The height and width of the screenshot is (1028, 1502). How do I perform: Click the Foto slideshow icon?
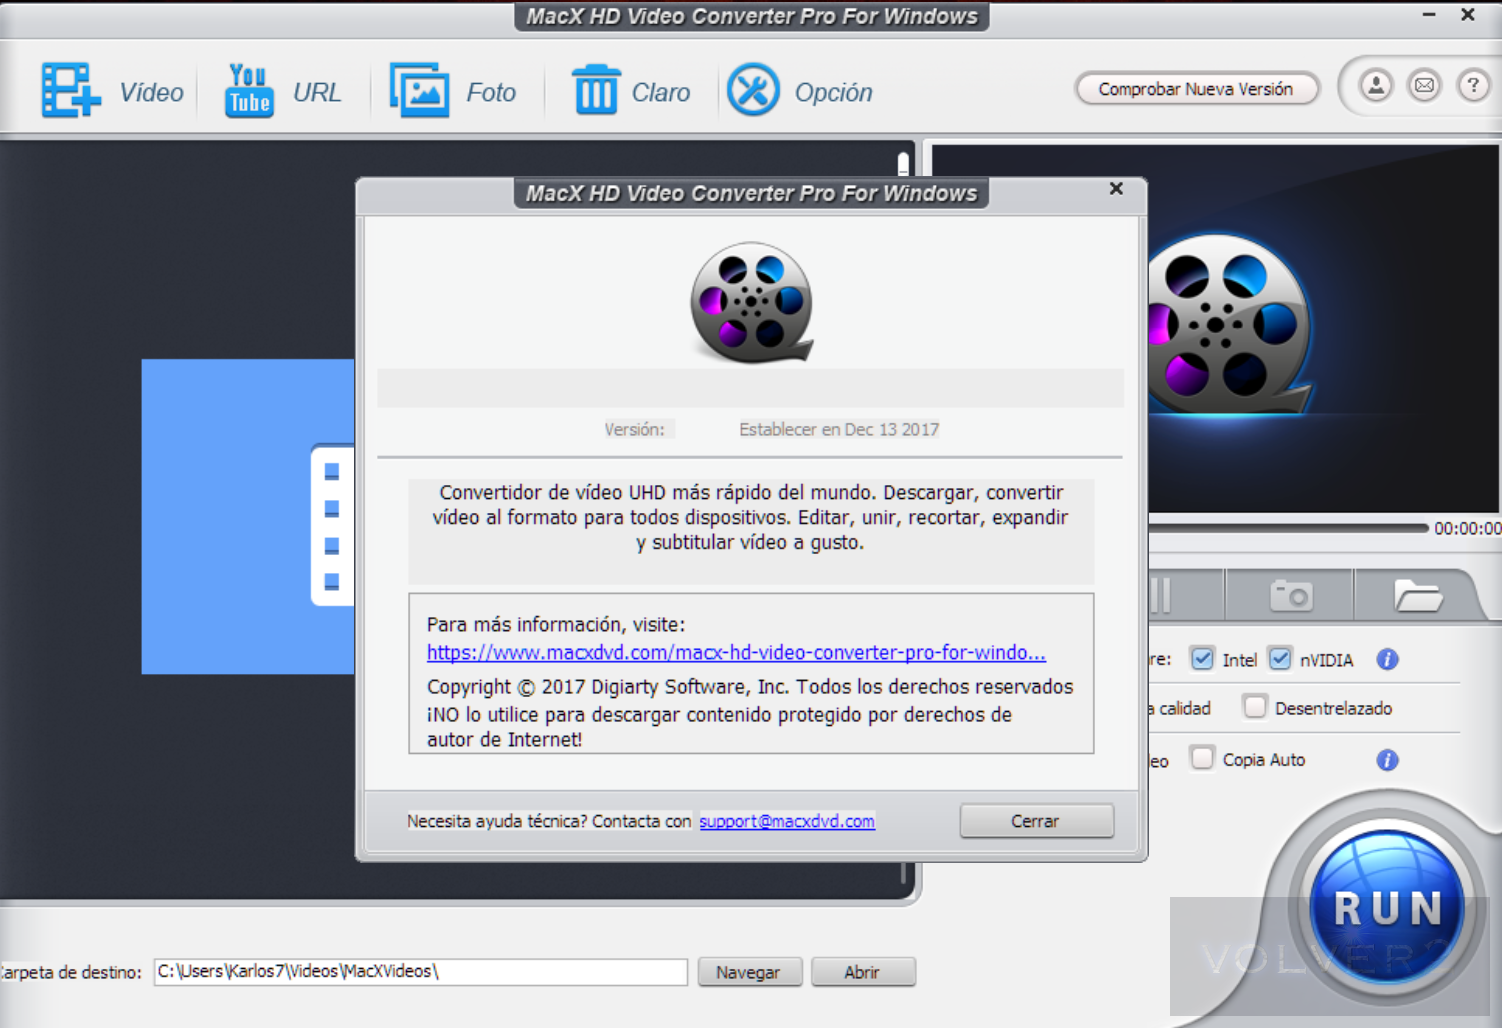pos(419,91)
